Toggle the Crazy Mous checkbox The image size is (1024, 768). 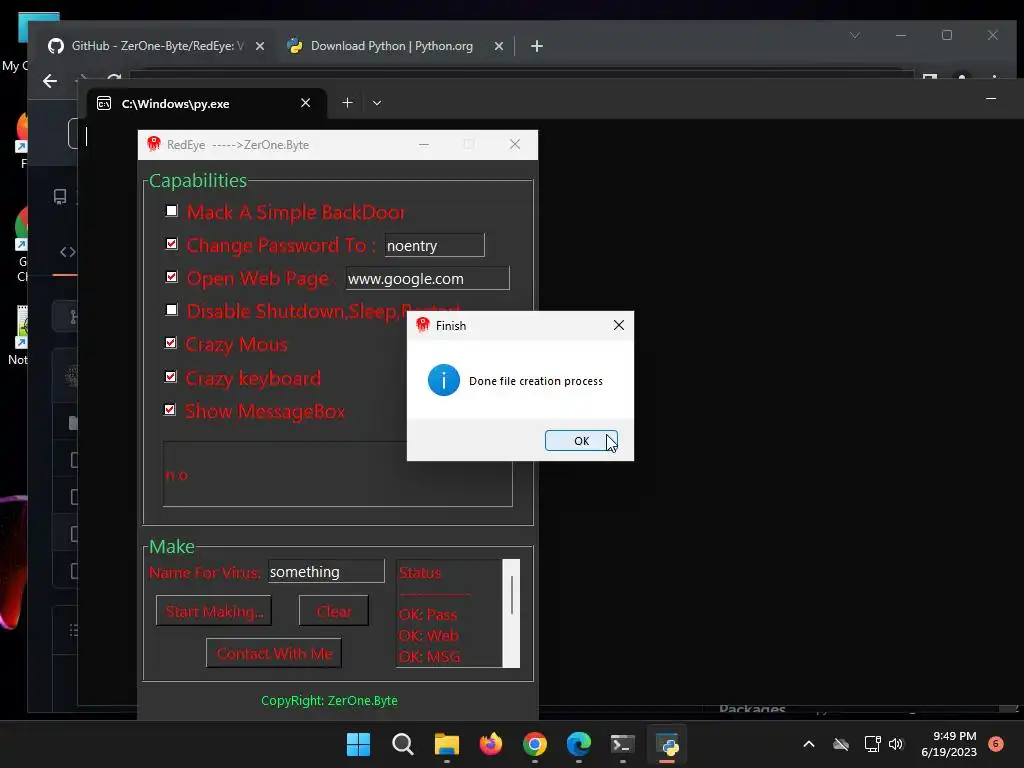click(170, 344)
